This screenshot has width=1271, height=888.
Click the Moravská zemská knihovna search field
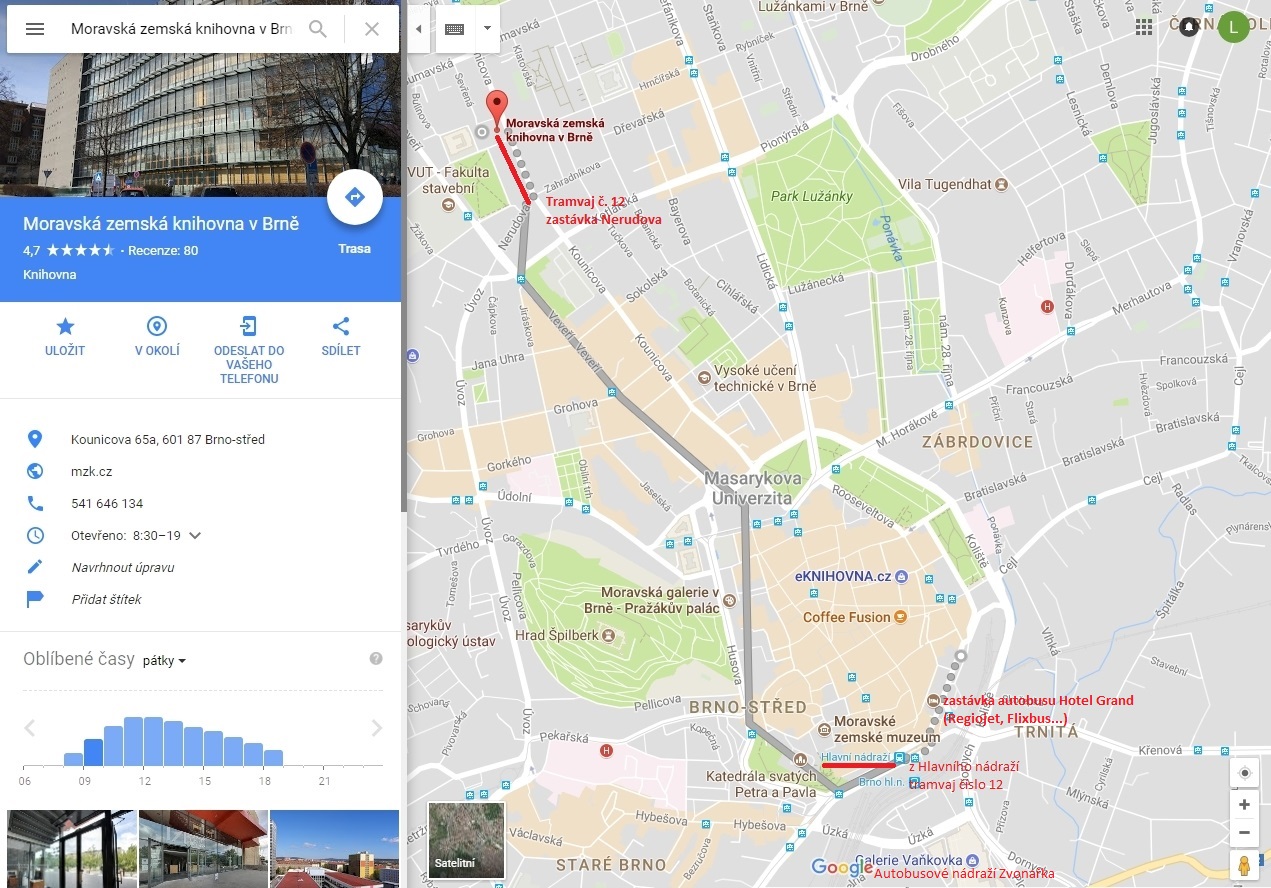[181, 29]
